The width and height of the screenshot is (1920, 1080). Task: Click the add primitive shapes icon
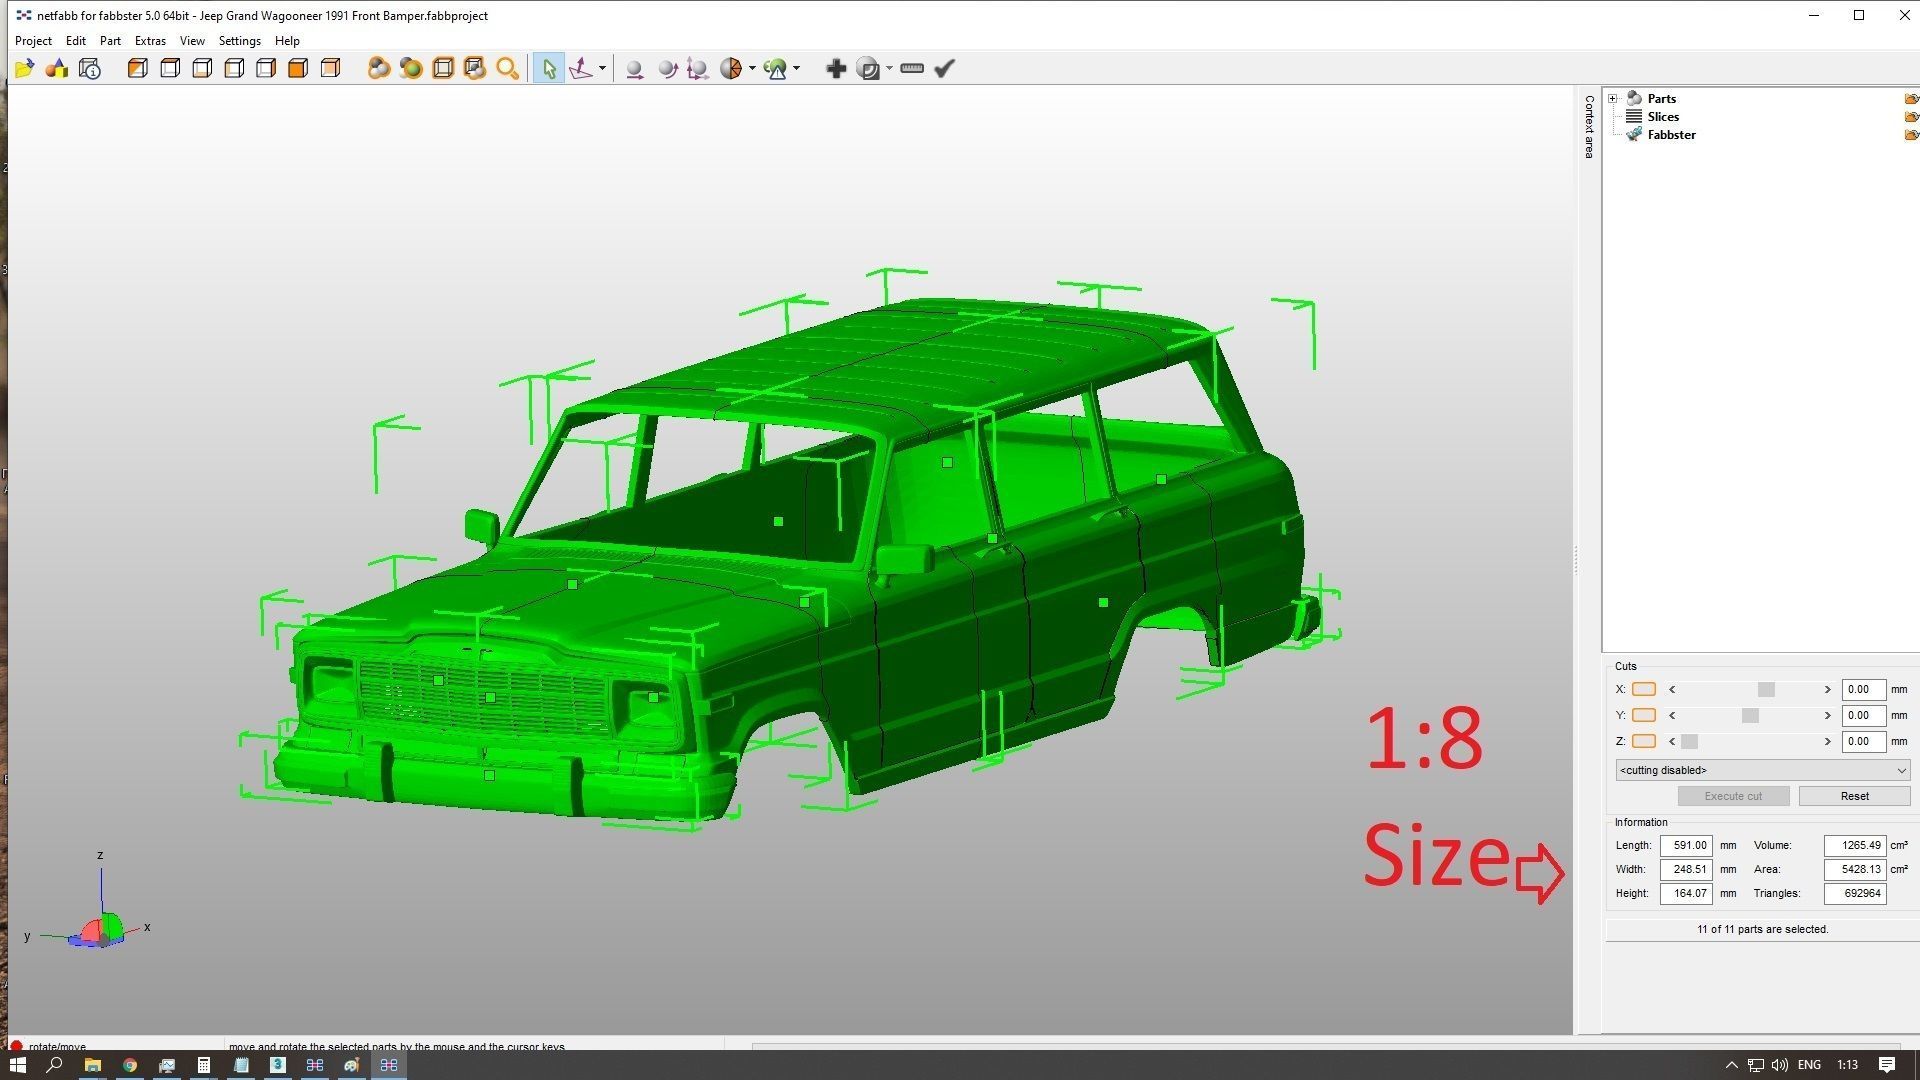click(x=57, y=68)
